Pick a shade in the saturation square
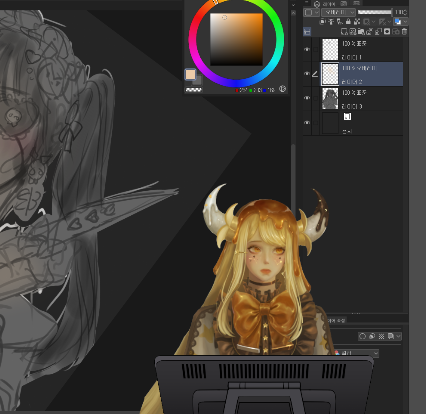 (x=236, y=39)
